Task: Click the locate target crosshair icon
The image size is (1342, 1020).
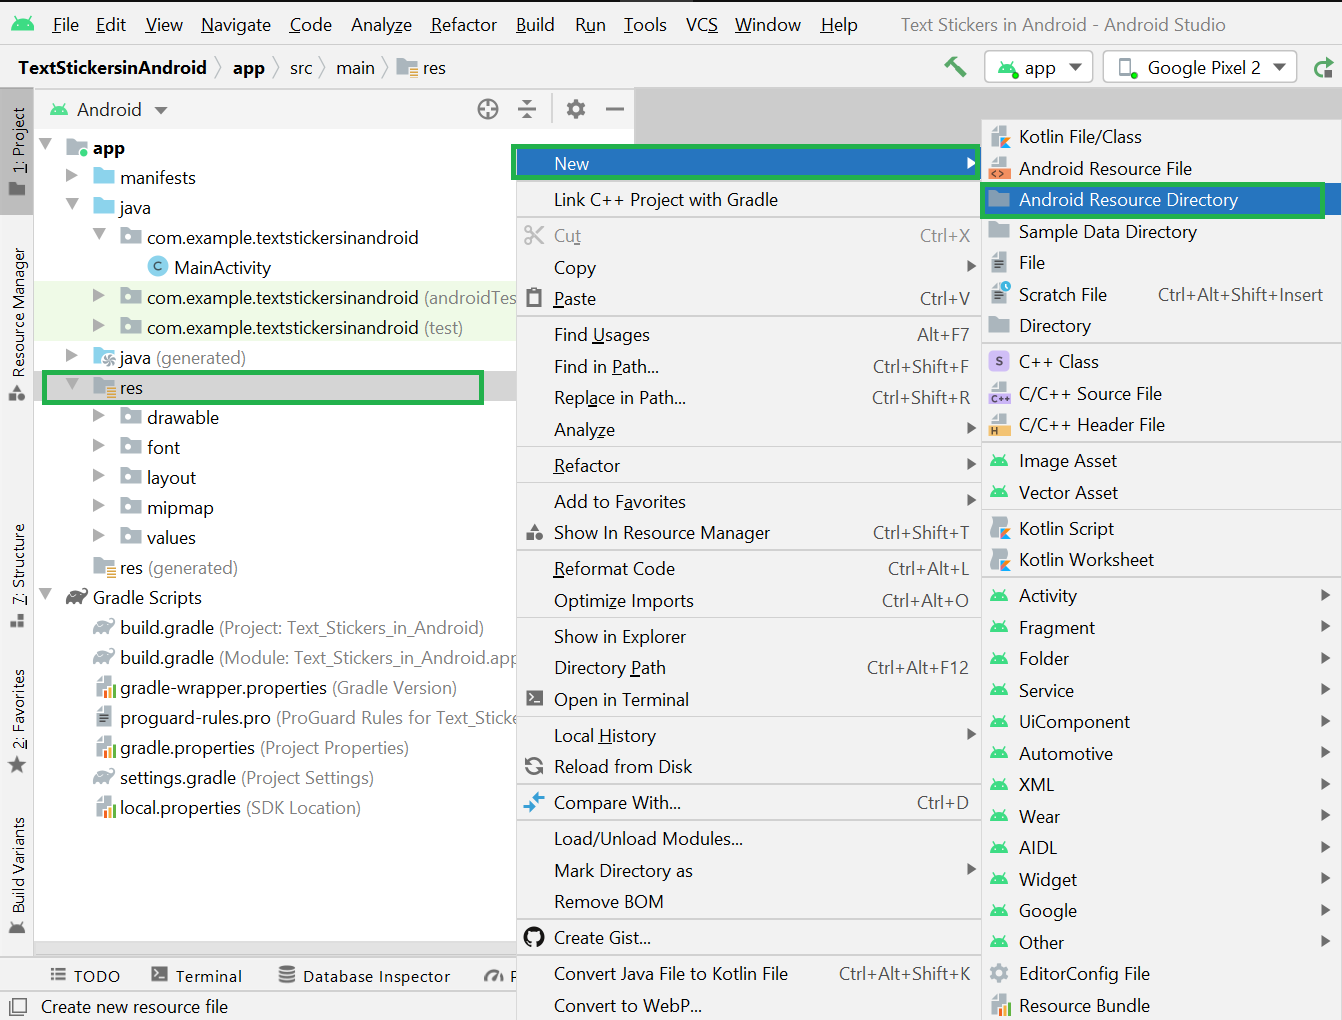Action: [x=488, y=109]
